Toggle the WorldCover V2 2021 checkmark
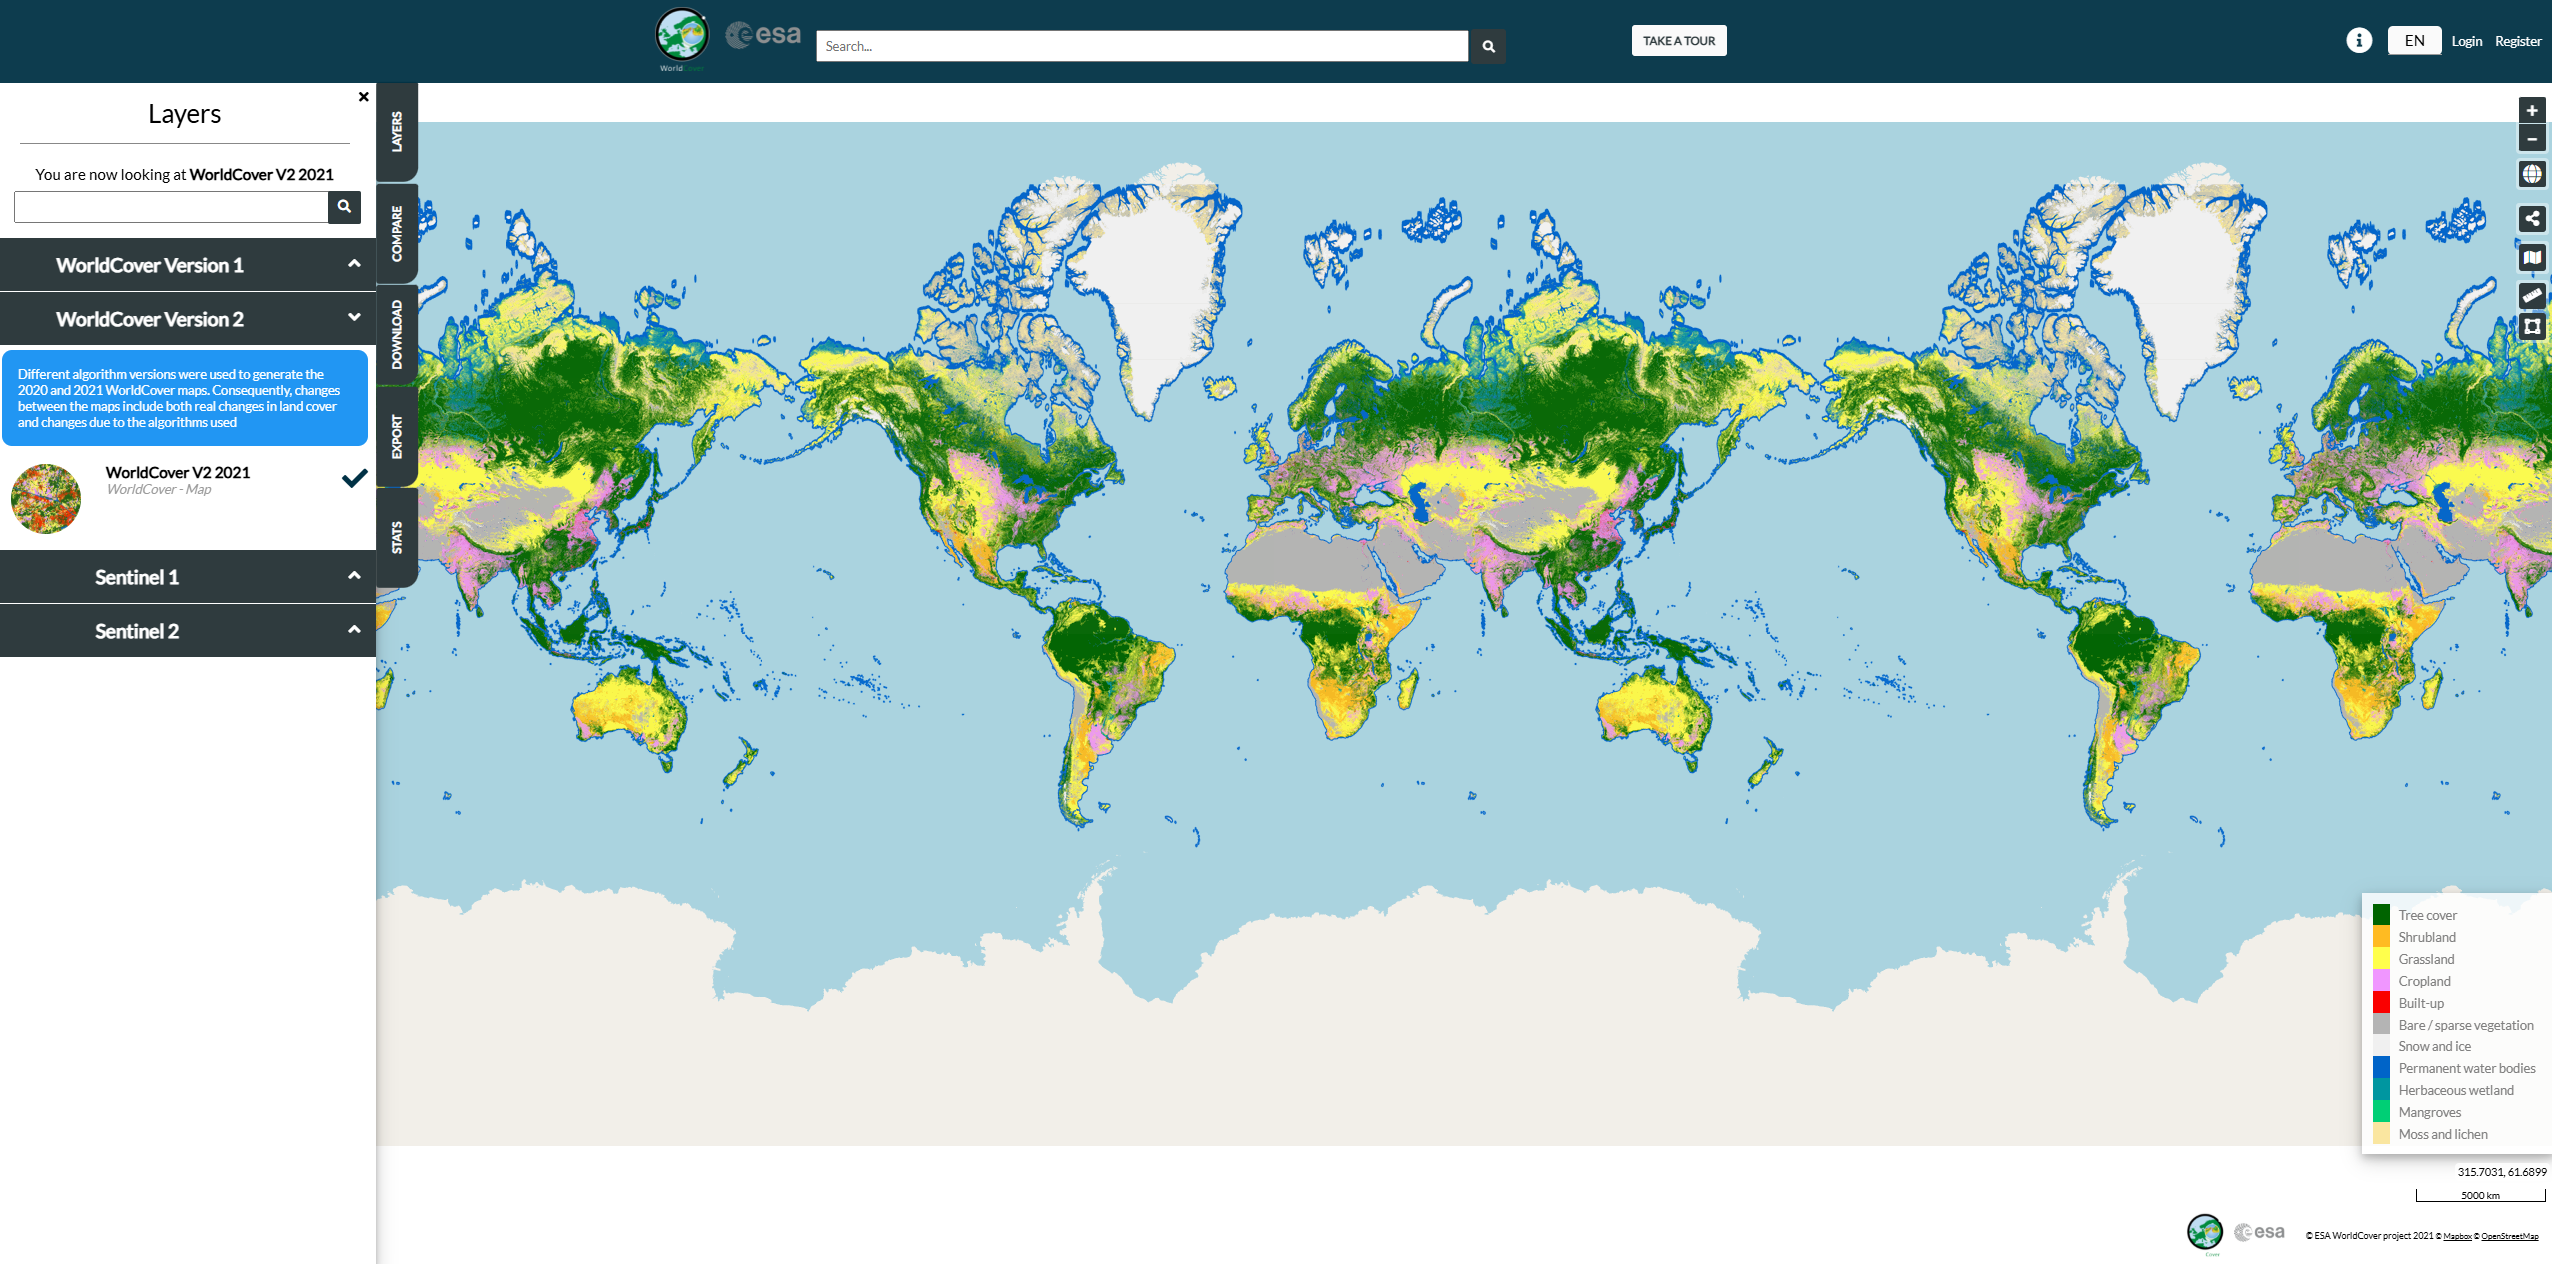This screenshot has width=2552, height=1264. (354, 478)
